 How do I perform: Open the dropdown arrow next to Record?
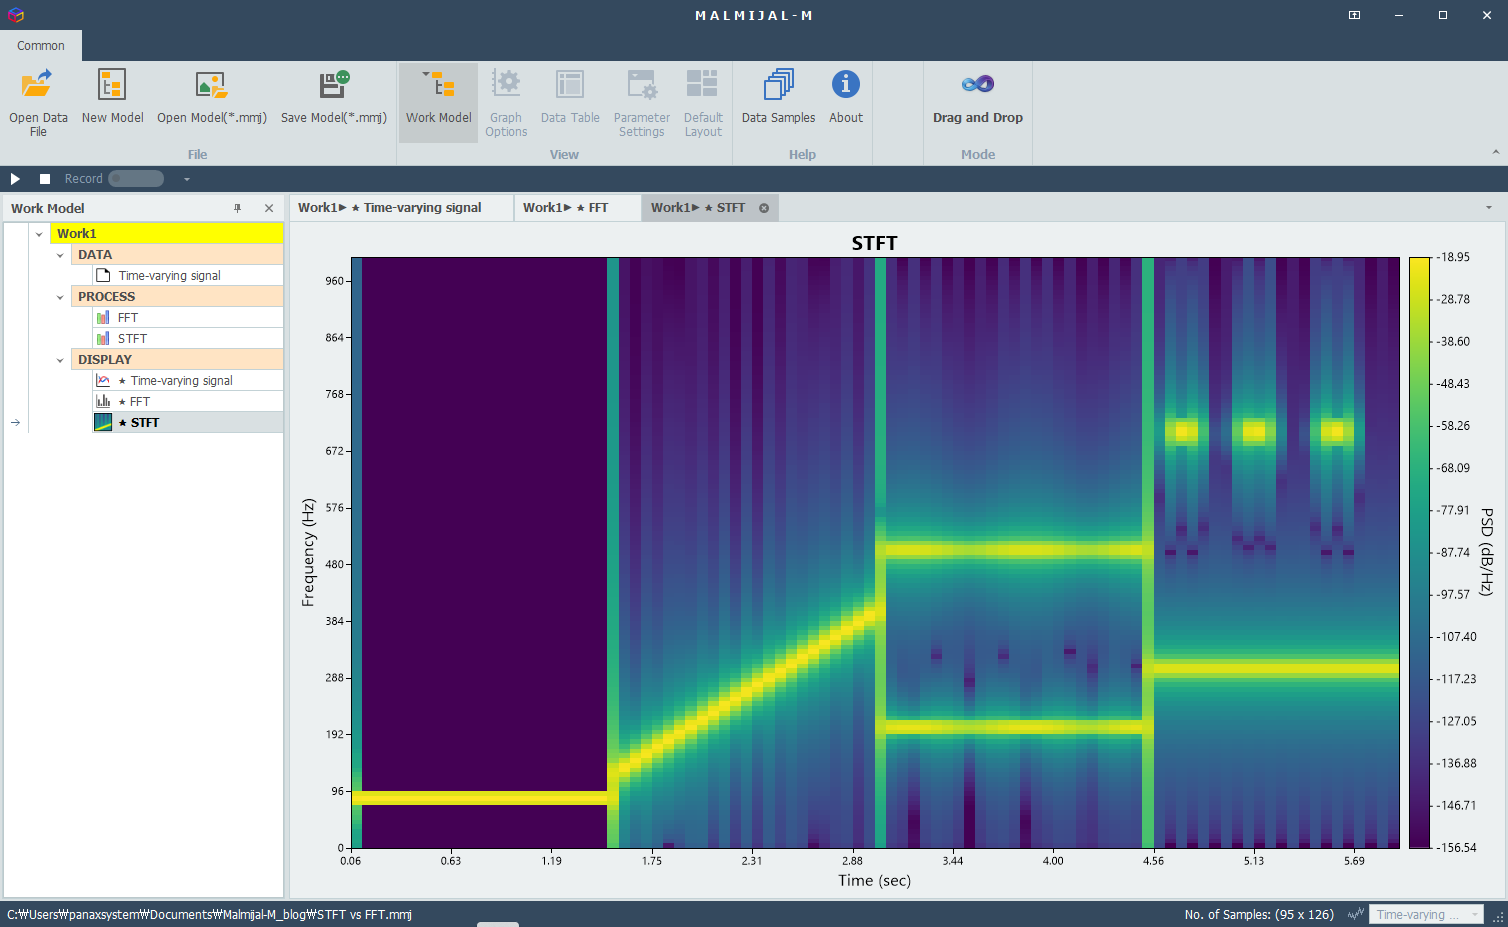(187, 179)
